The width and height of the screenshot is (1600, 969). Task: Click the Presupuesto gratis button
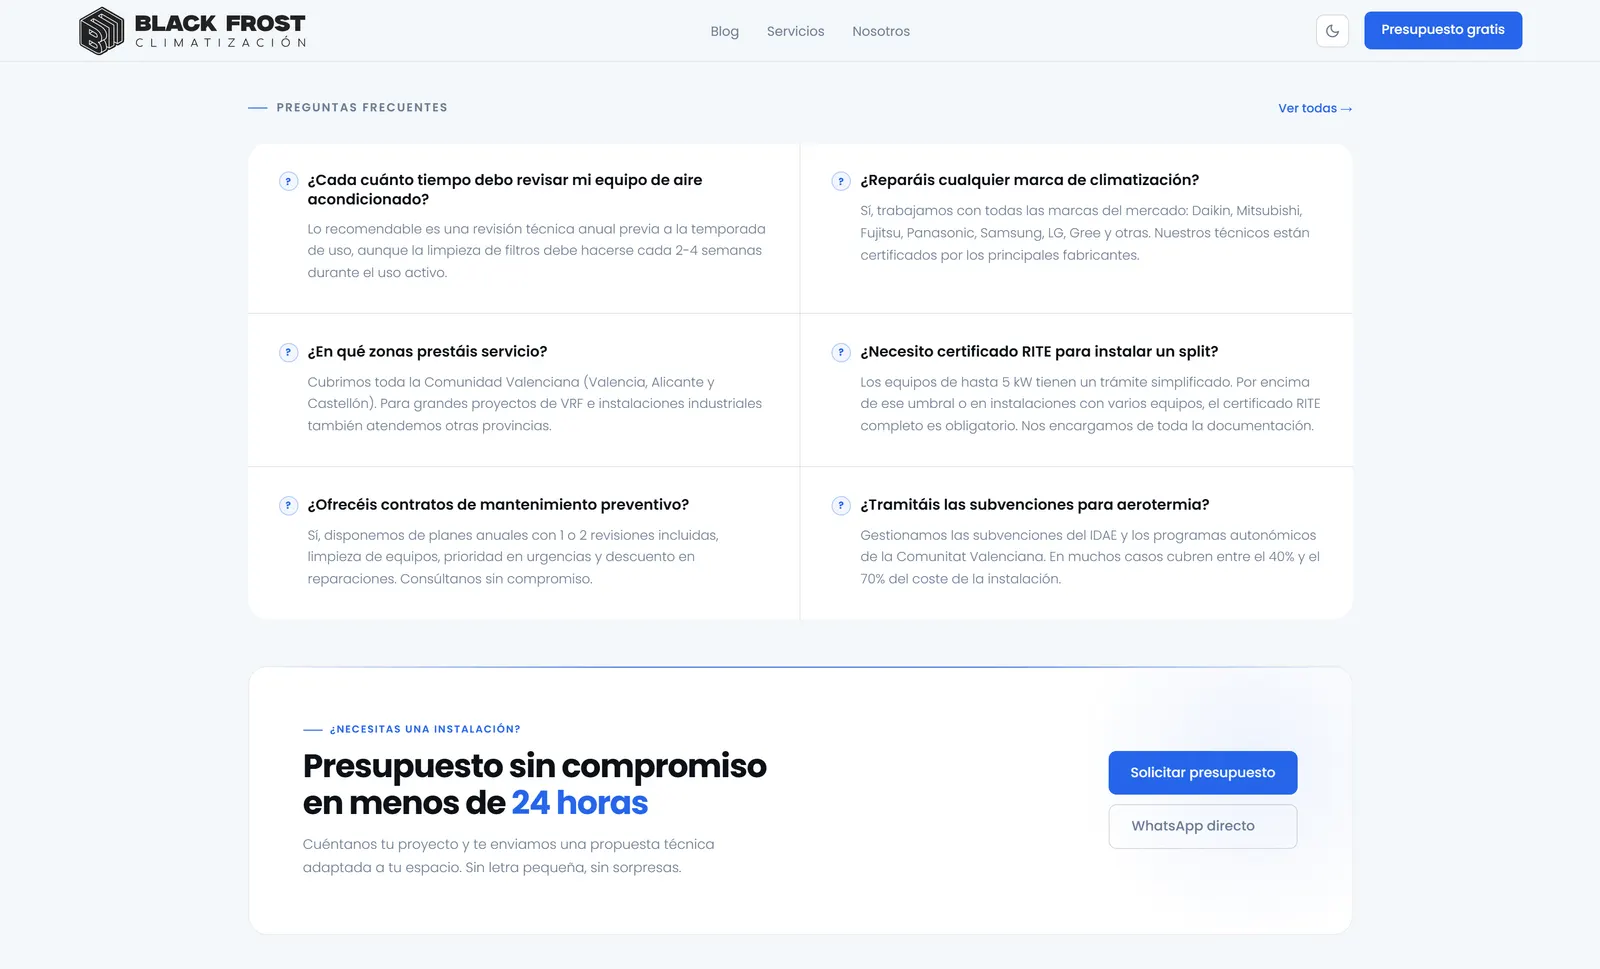coord(1443,30)
